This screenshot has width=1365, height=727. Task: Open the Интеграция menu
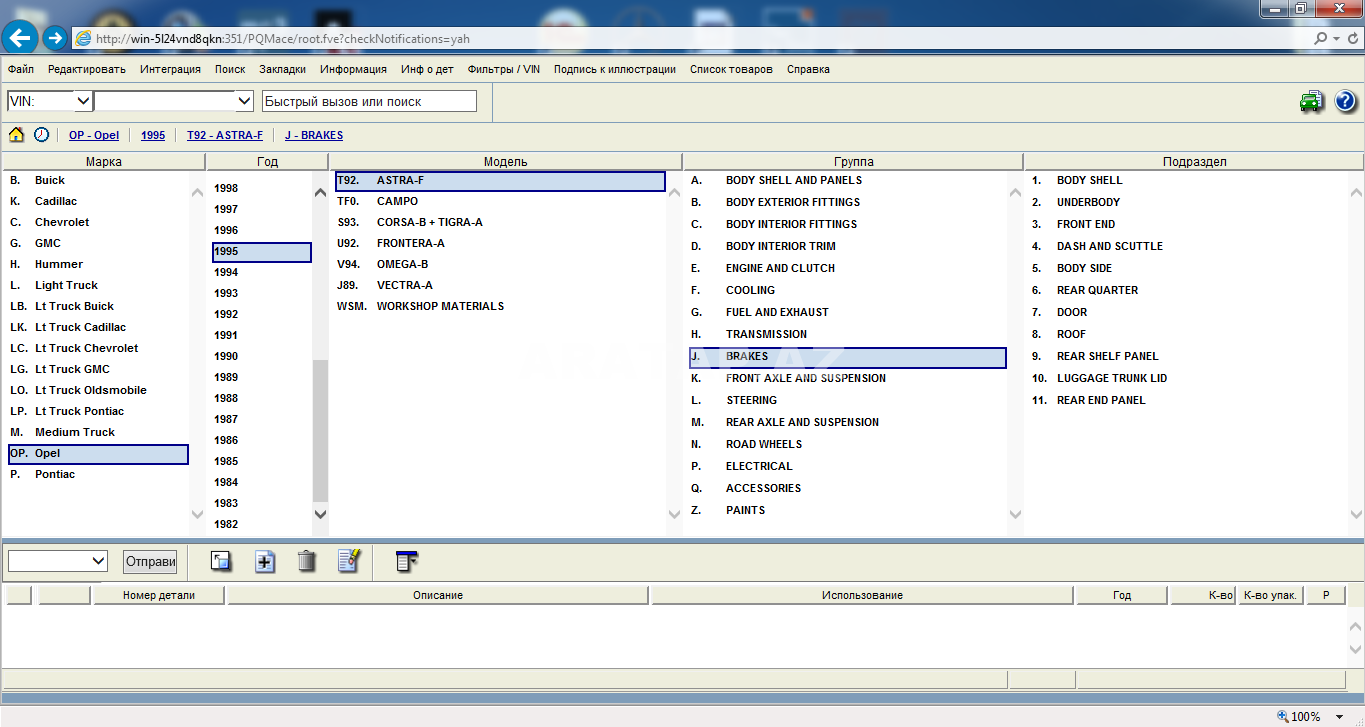(170, 69)
